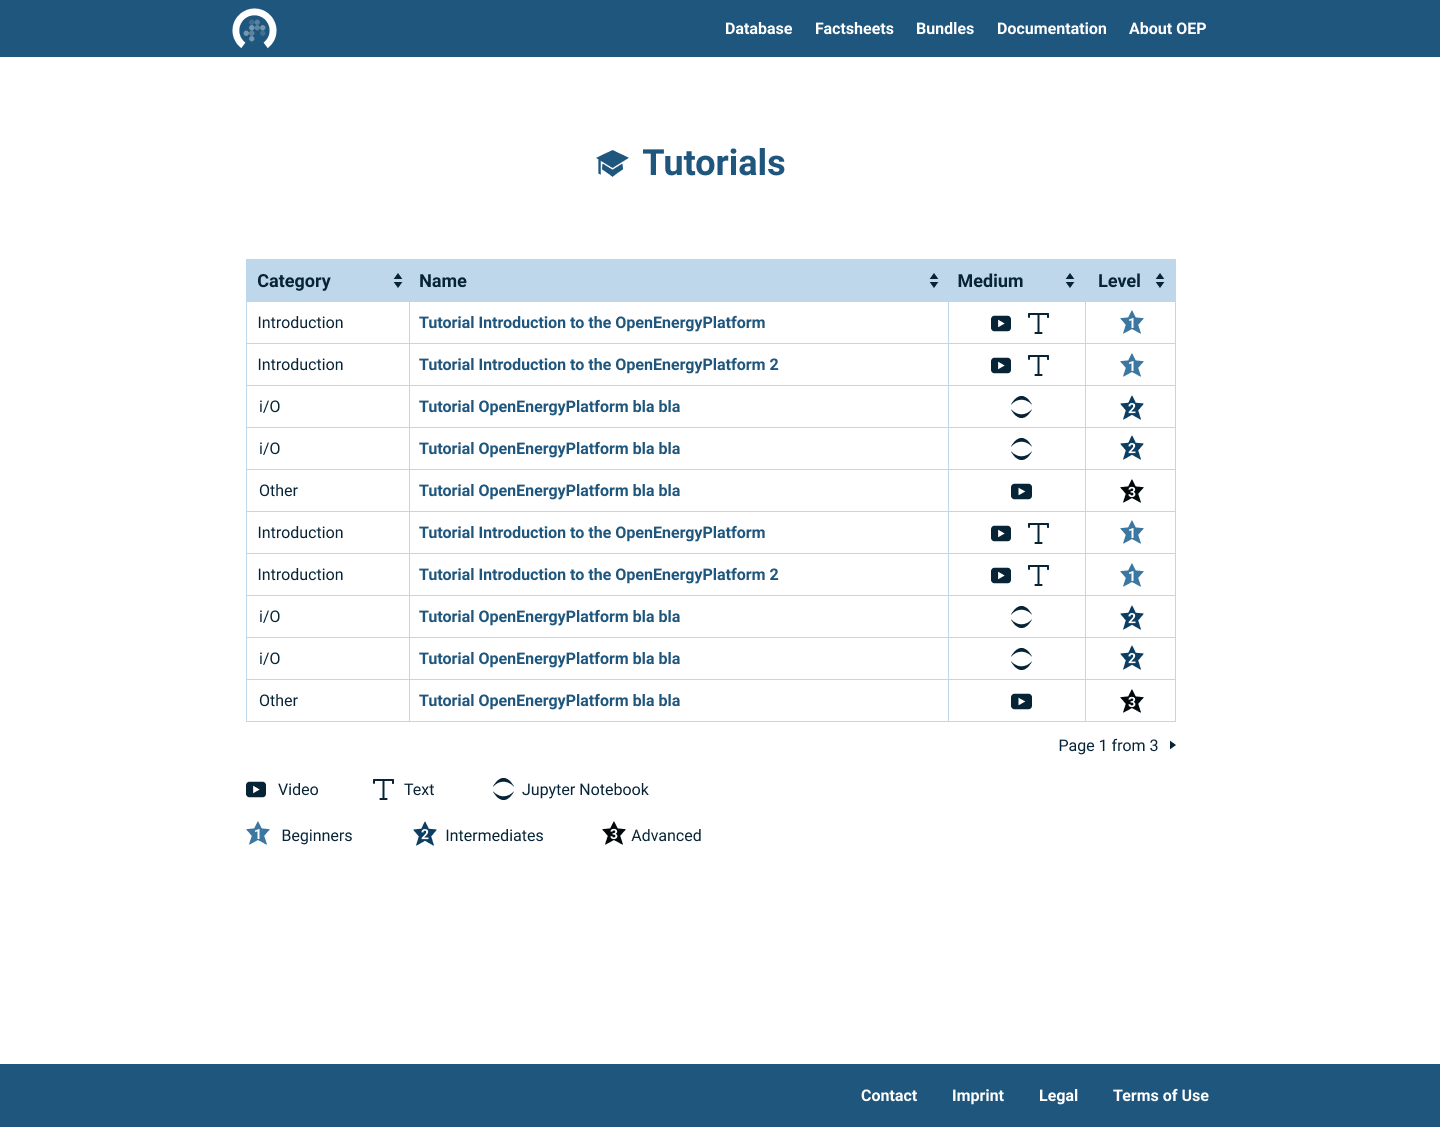Click intermediate star in fourth table row
The image size is (1440, 1127).
tap(1131, 449)
